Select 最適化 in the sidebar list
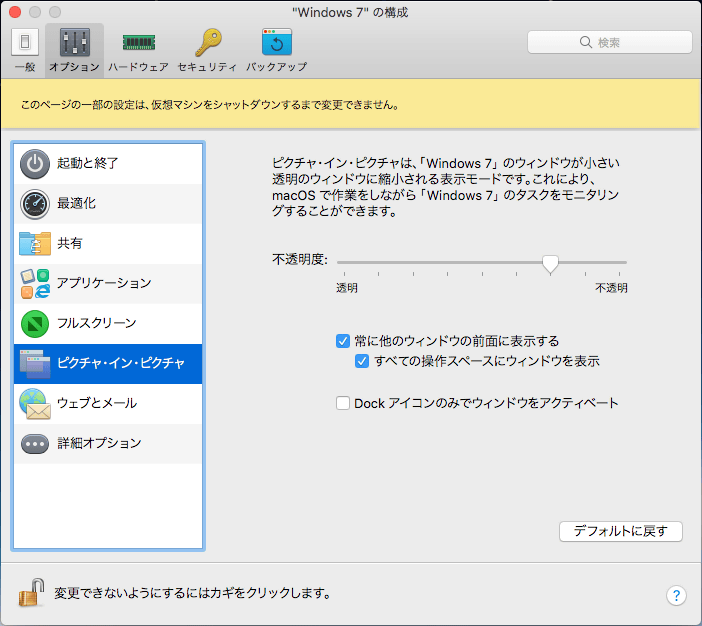Screen dimensions: 702x626 pos(108,204)
